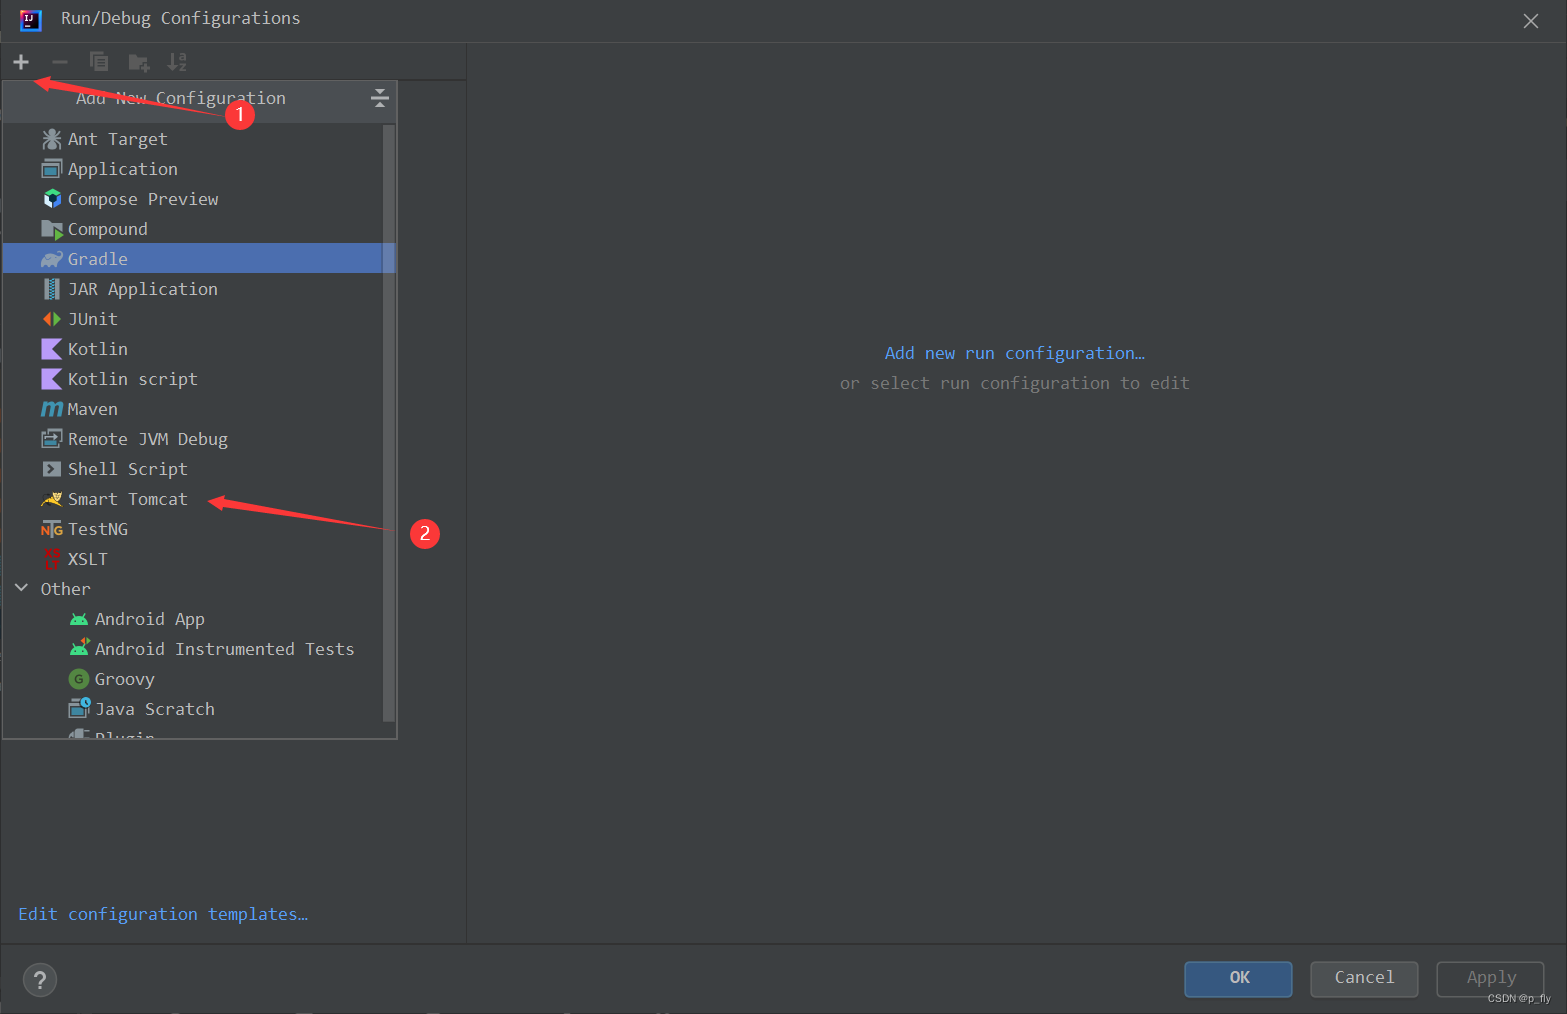Click the Maven m icon

pos(52,409)
